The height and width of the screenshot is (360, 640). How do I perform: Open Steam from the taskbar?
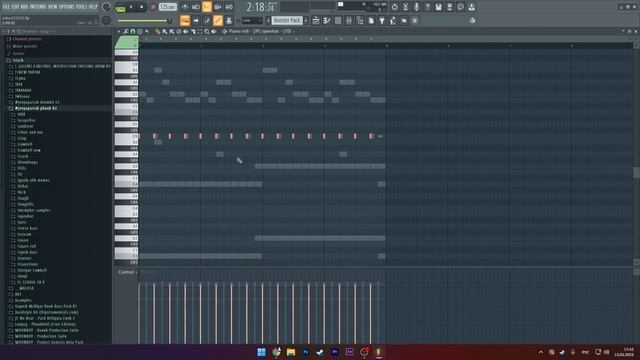[x=320, y=352]
